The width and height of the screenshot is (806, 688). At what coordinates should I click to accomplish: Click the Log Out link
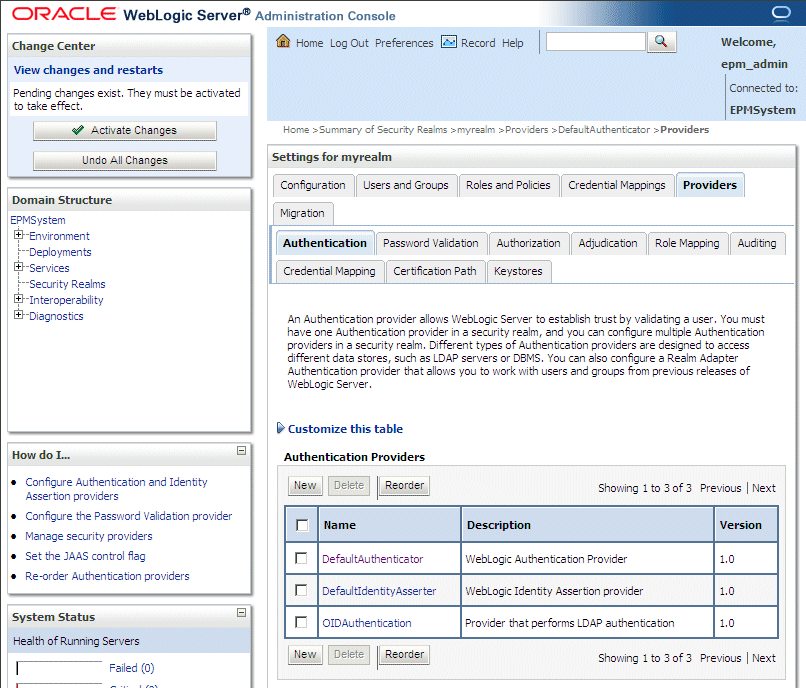(350, 43)
